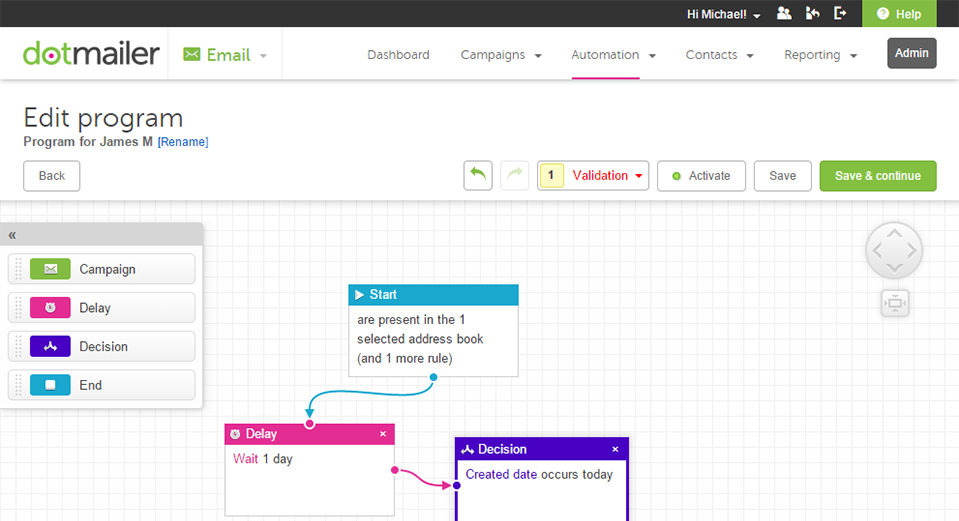This screenshot has height=521, width=959.
Task: Select the green Campaign node icon
Action: (50, 269)
